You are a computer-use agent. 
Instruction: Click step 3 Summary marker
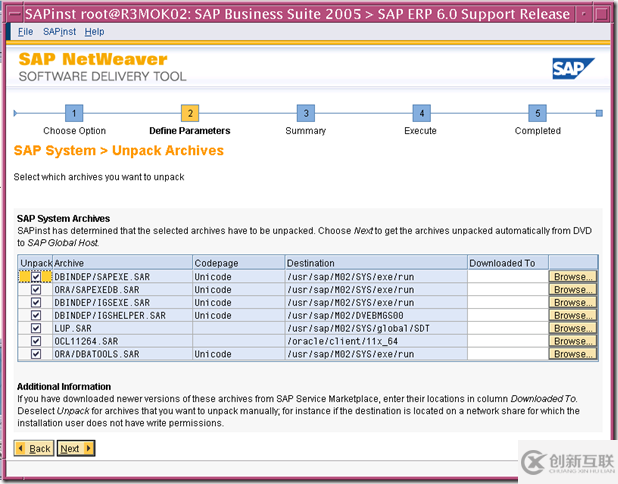(305, 114)
